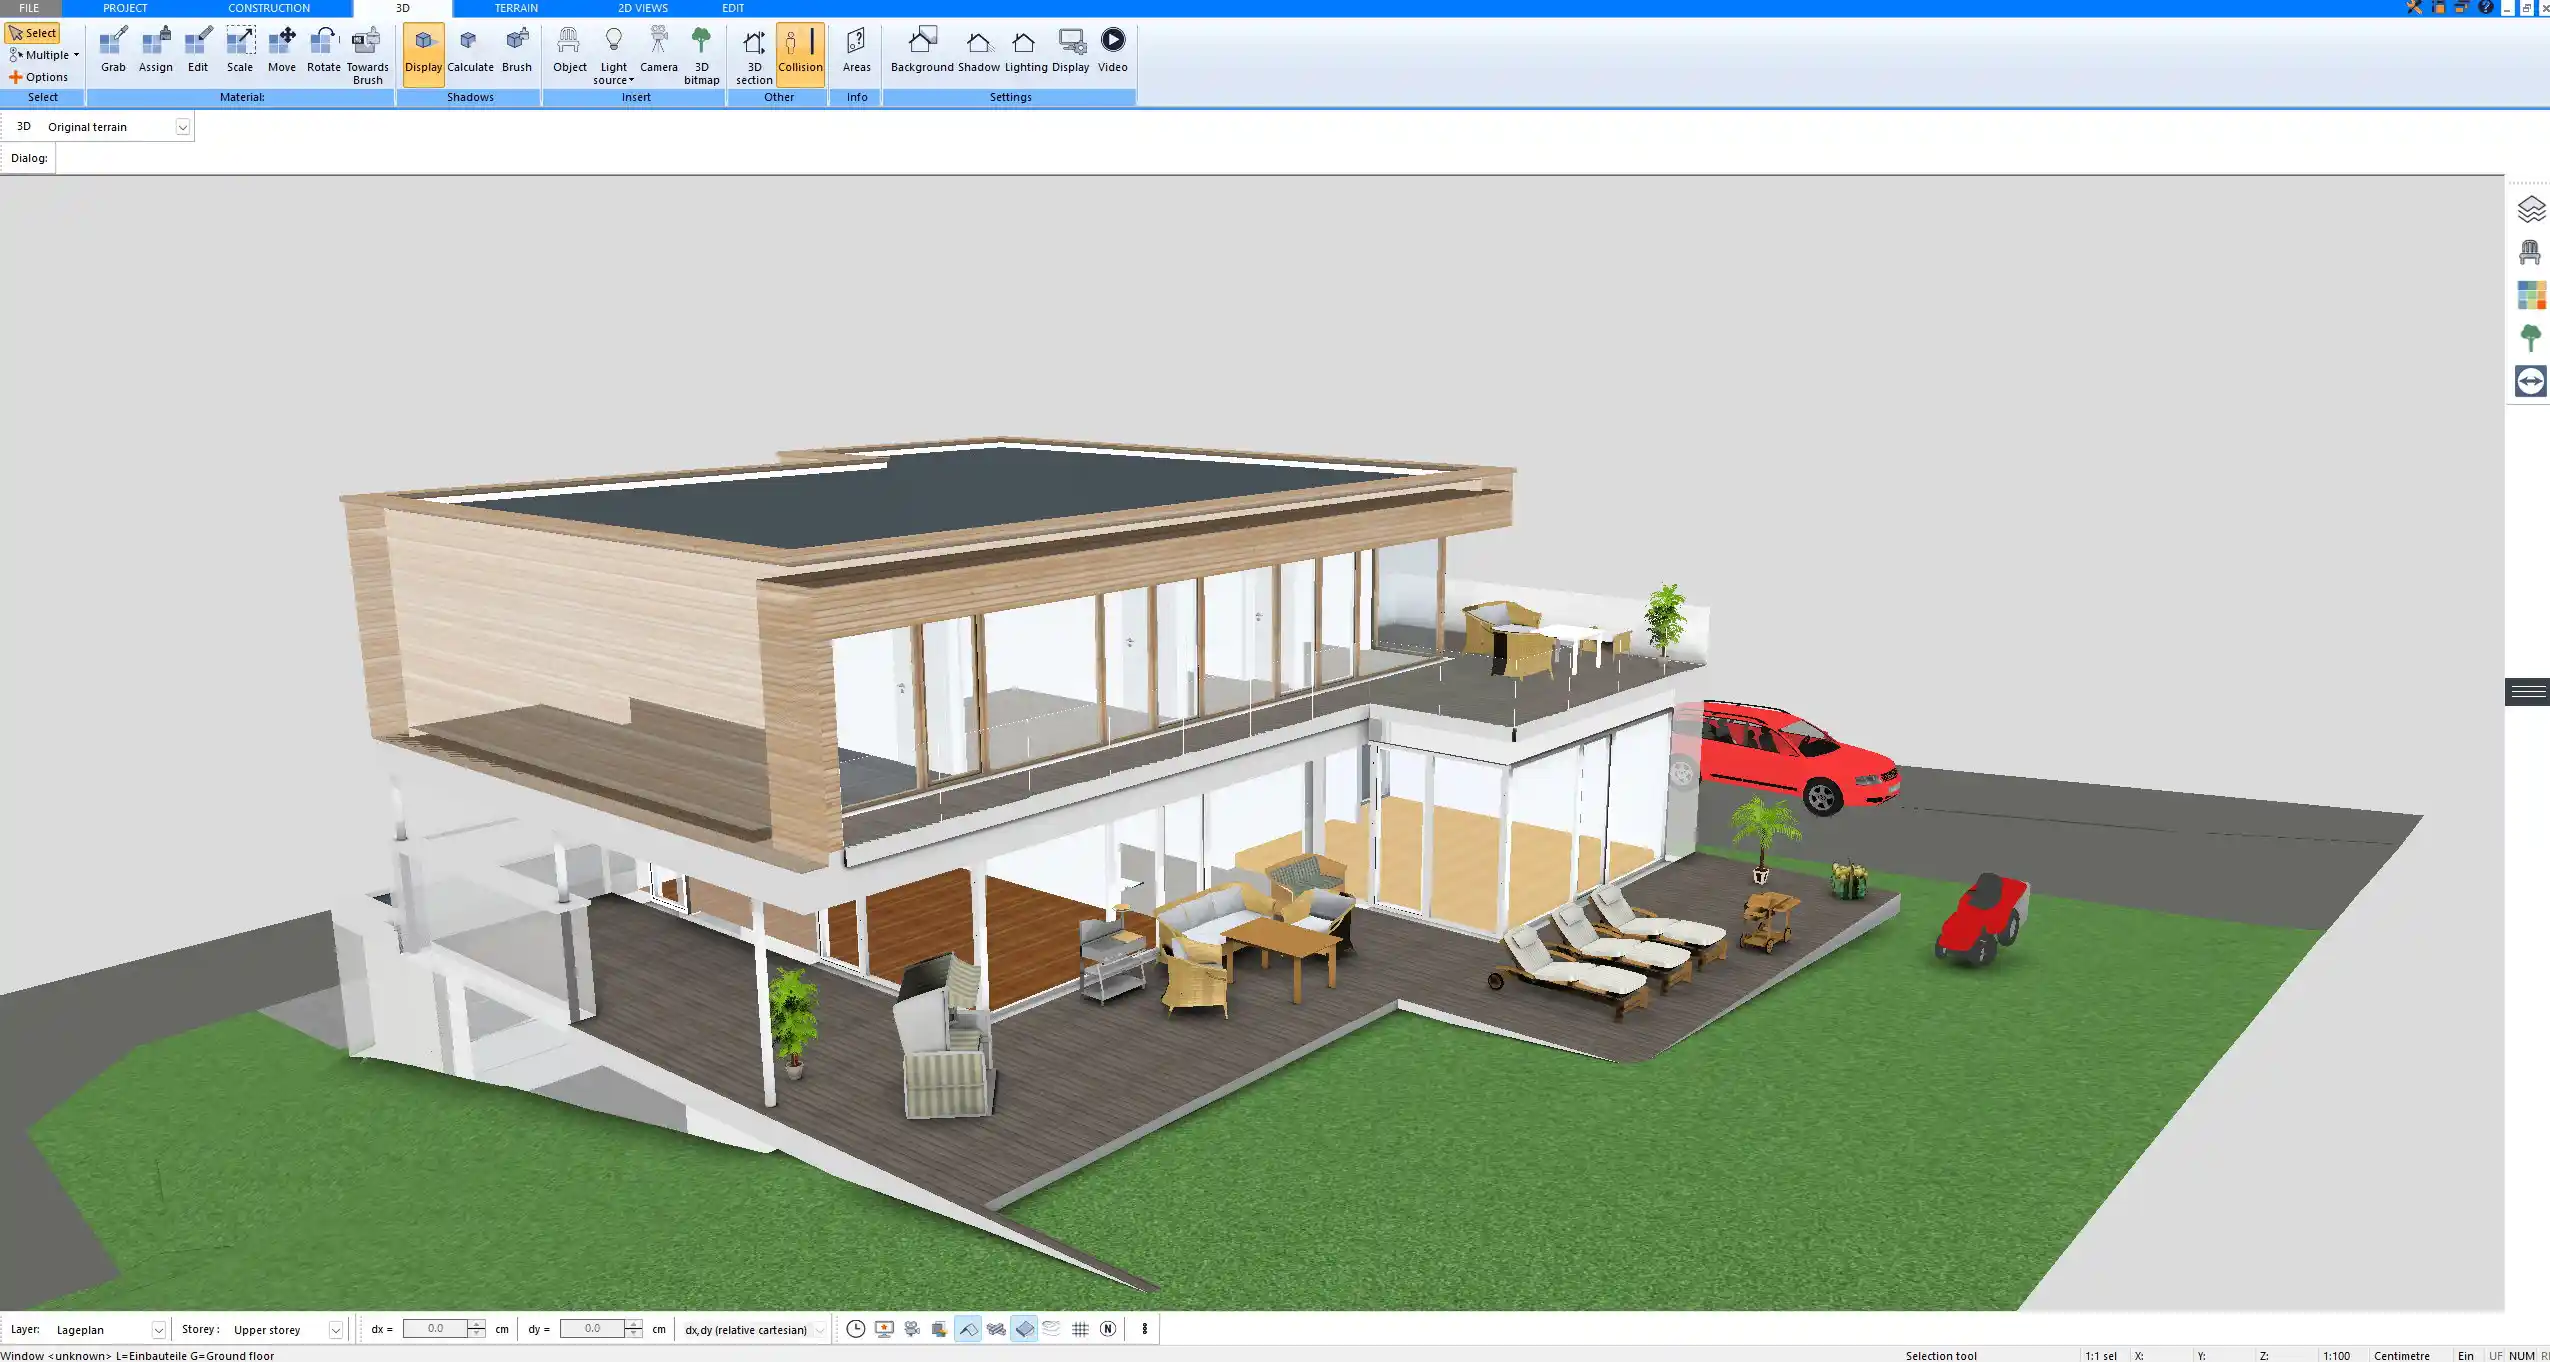Open the layers panel in right sidebar
The height and width of the screenshot is (1362, 2550).
pos(2531,209)
